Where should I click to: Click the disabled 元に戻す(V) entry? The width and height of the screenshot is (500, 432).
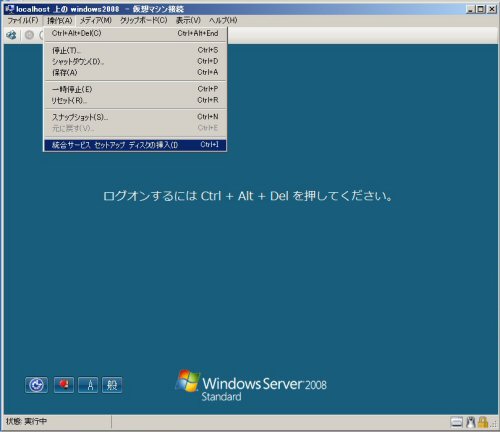135,128
